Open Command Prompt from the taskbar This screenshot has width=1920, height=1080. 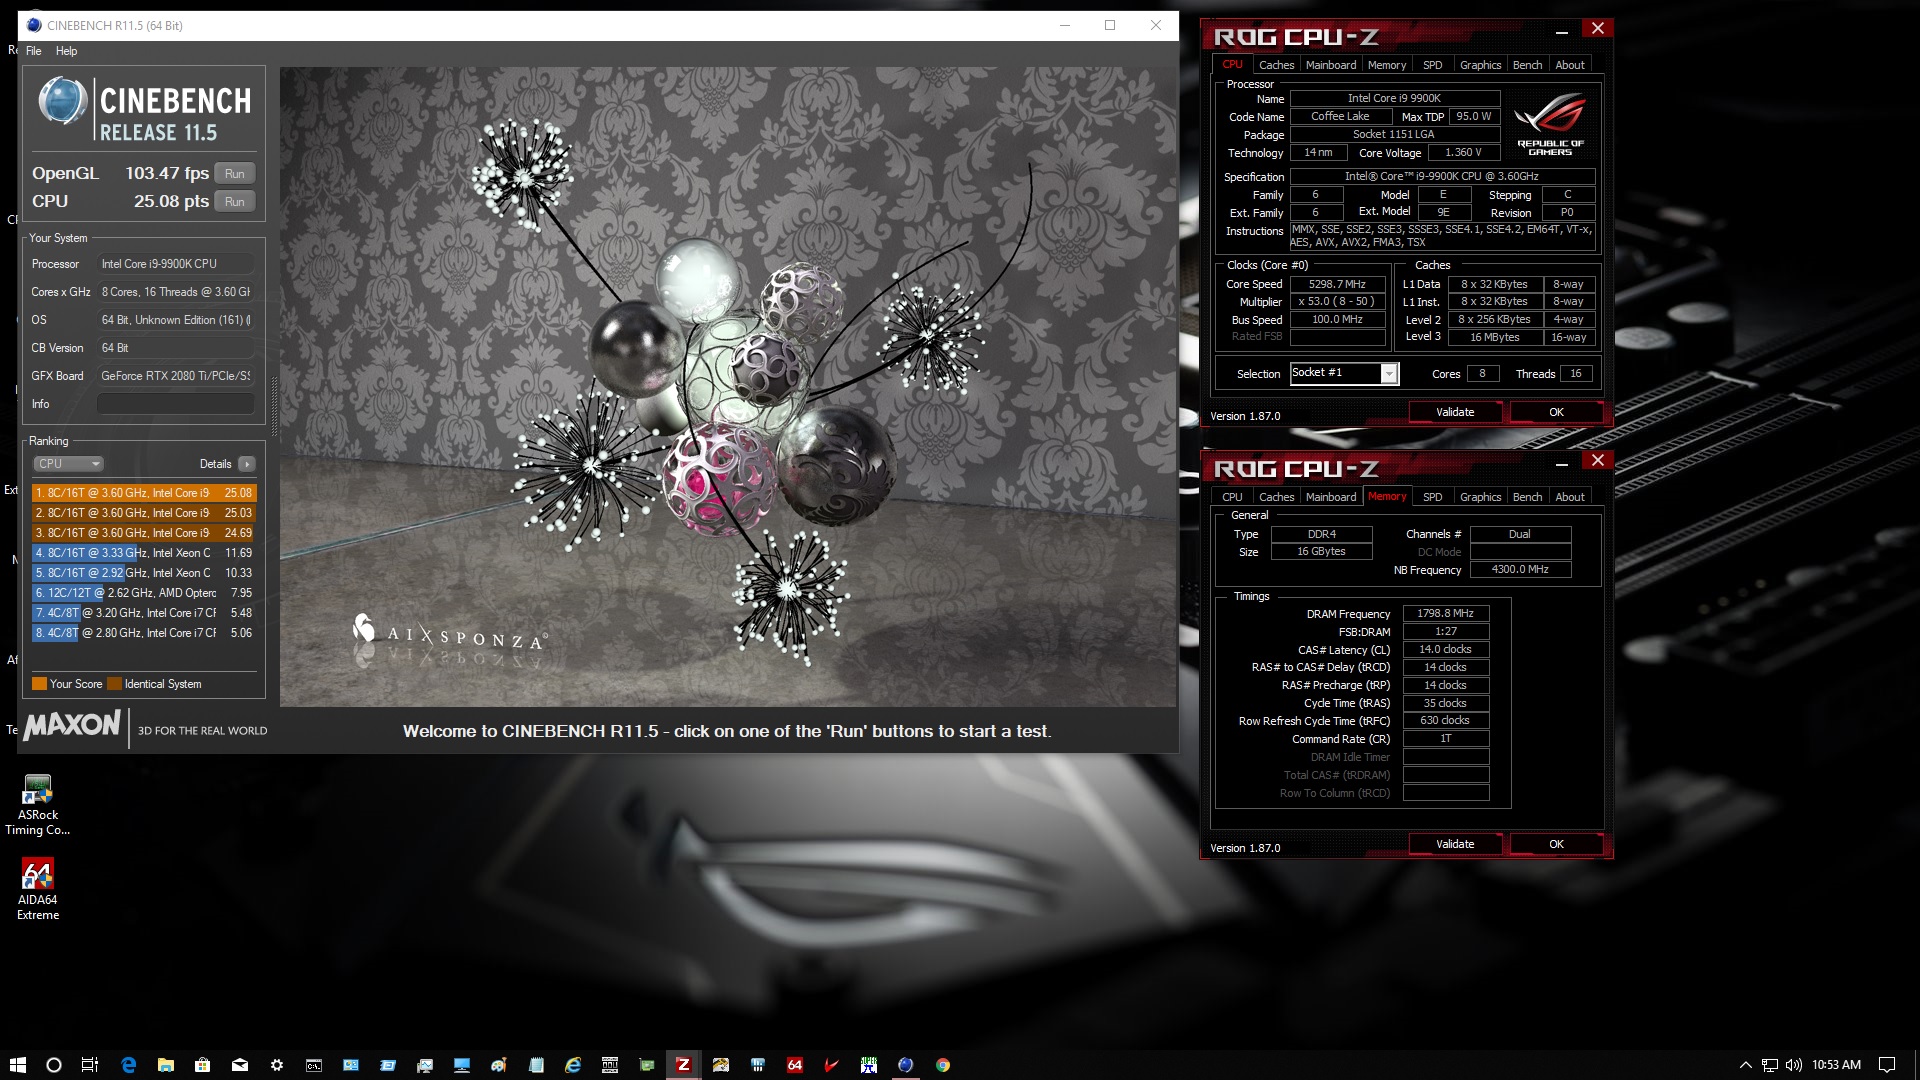pos(314,1065)
